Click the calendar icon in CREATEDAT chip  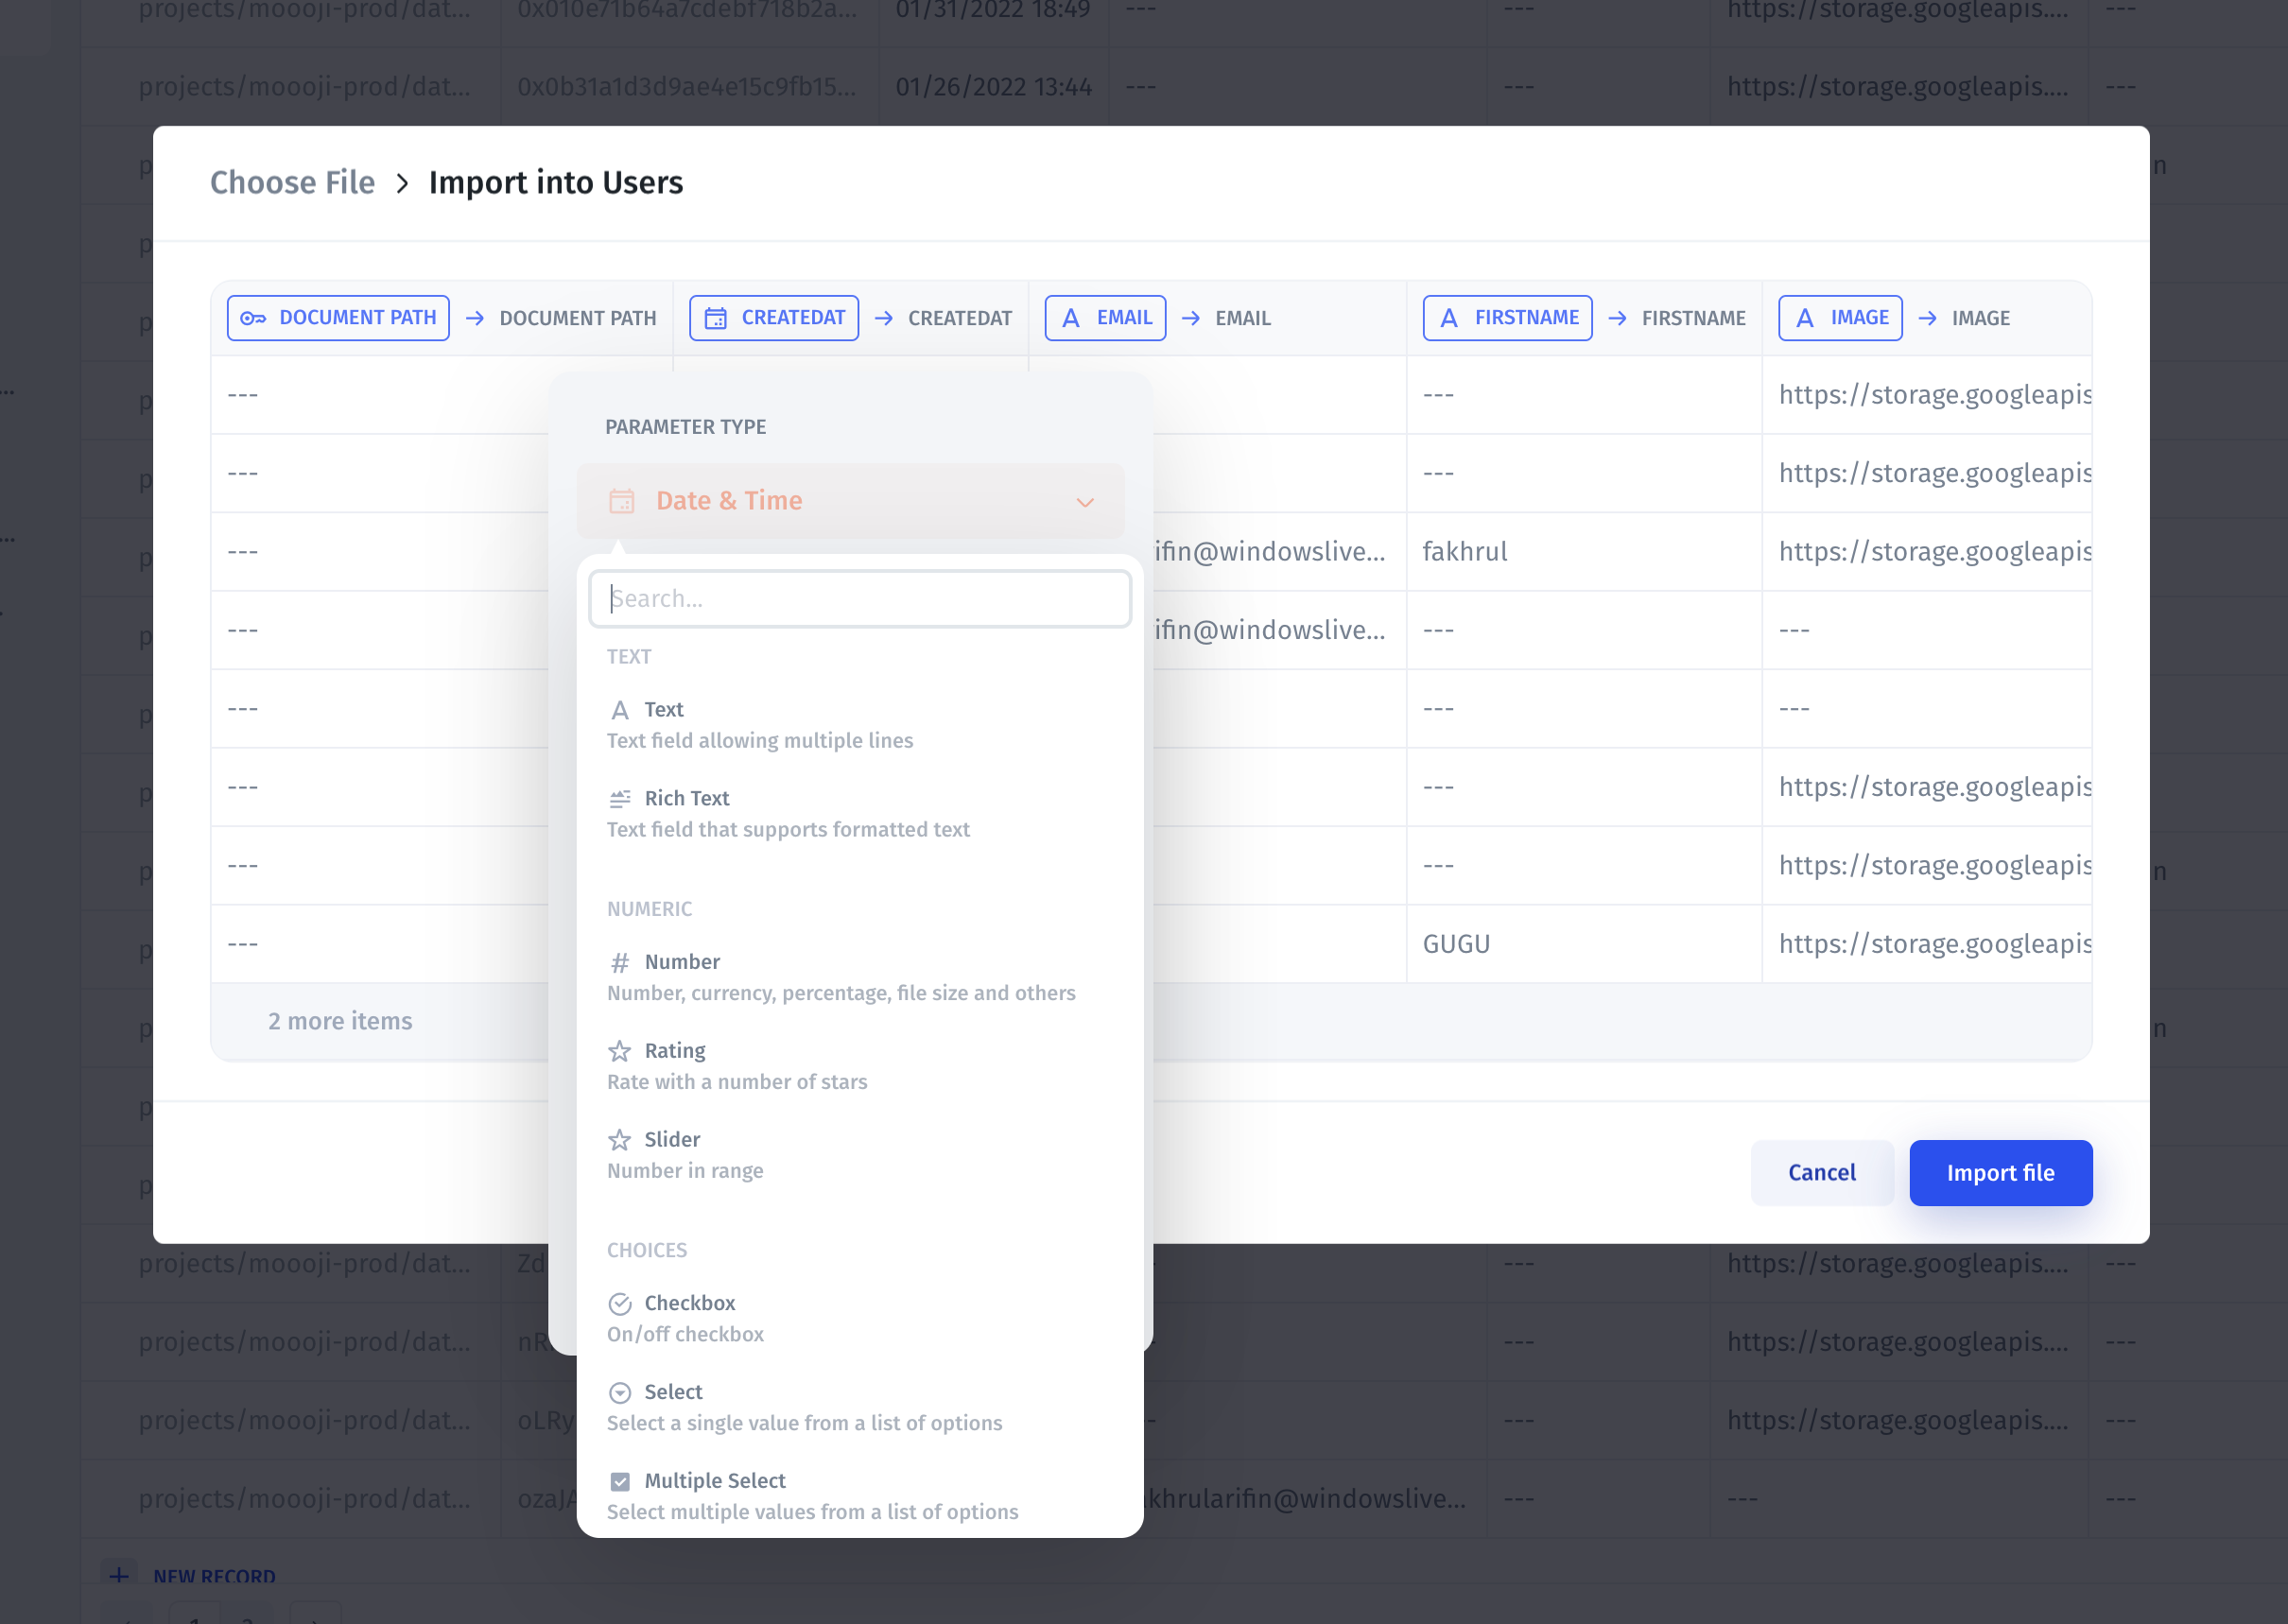click(716, 318)
